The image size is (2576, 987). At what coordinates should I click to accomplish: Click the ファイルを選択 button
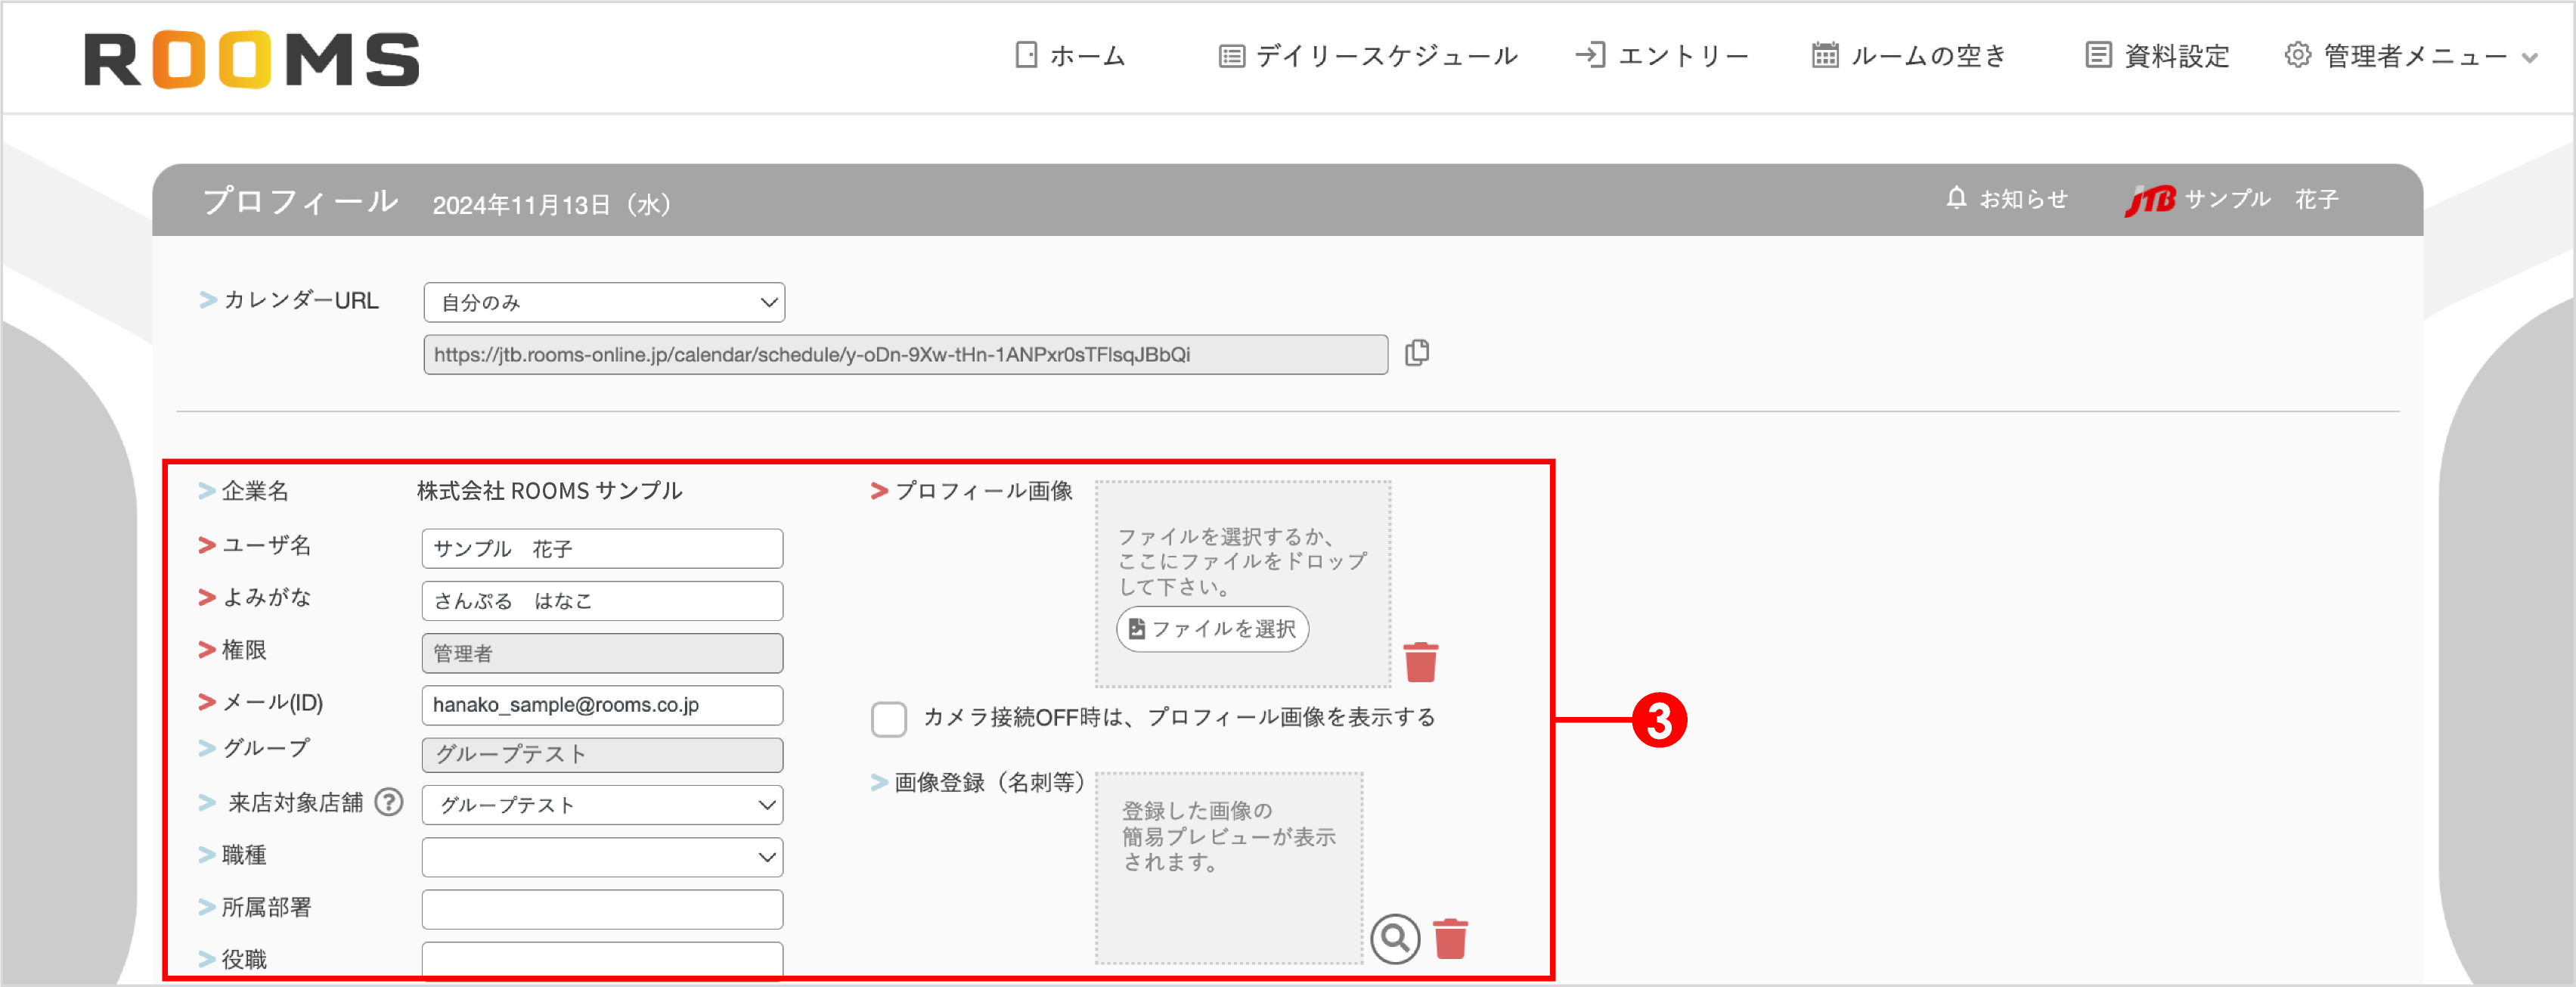pos(1211,629)
